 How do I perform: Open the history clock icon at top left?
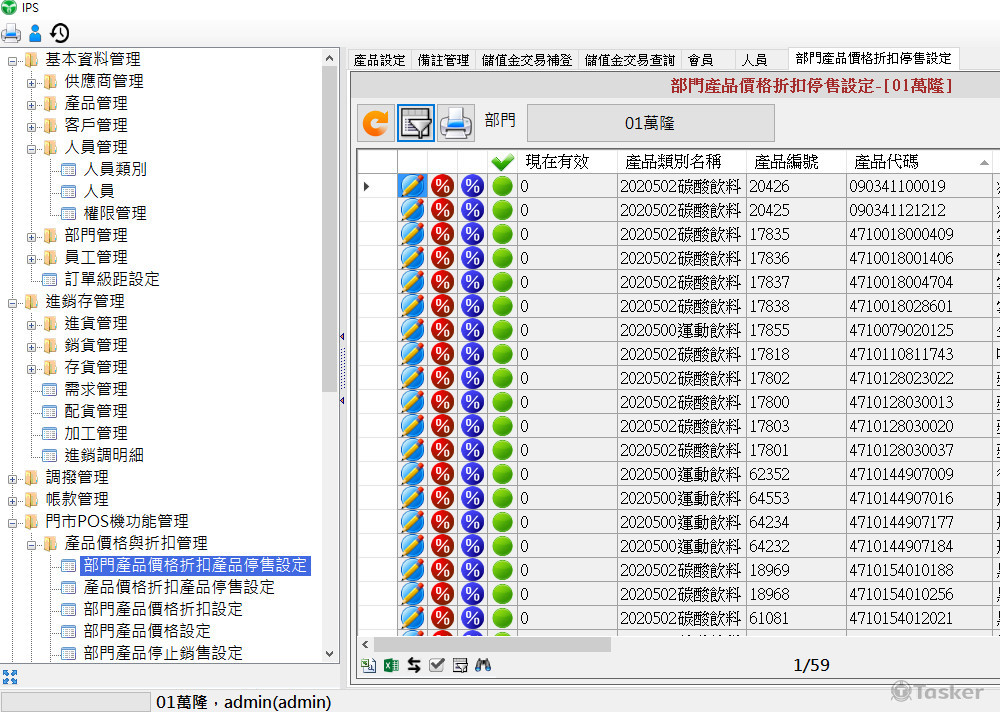[x=60, y=33]
